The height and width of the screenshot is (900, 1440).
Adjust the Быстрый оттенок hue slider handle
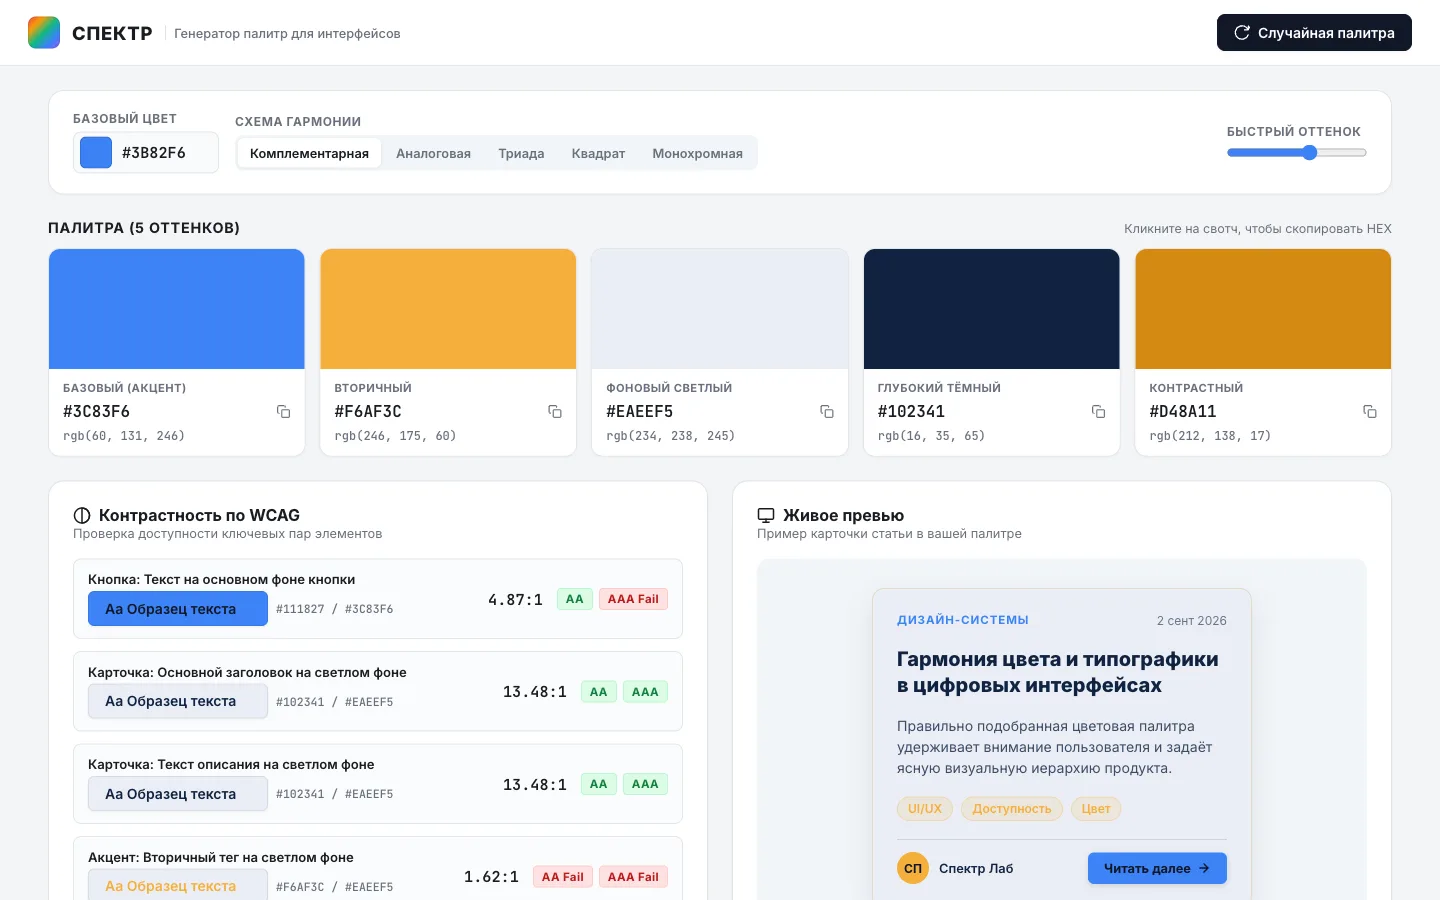point(1309,153)
